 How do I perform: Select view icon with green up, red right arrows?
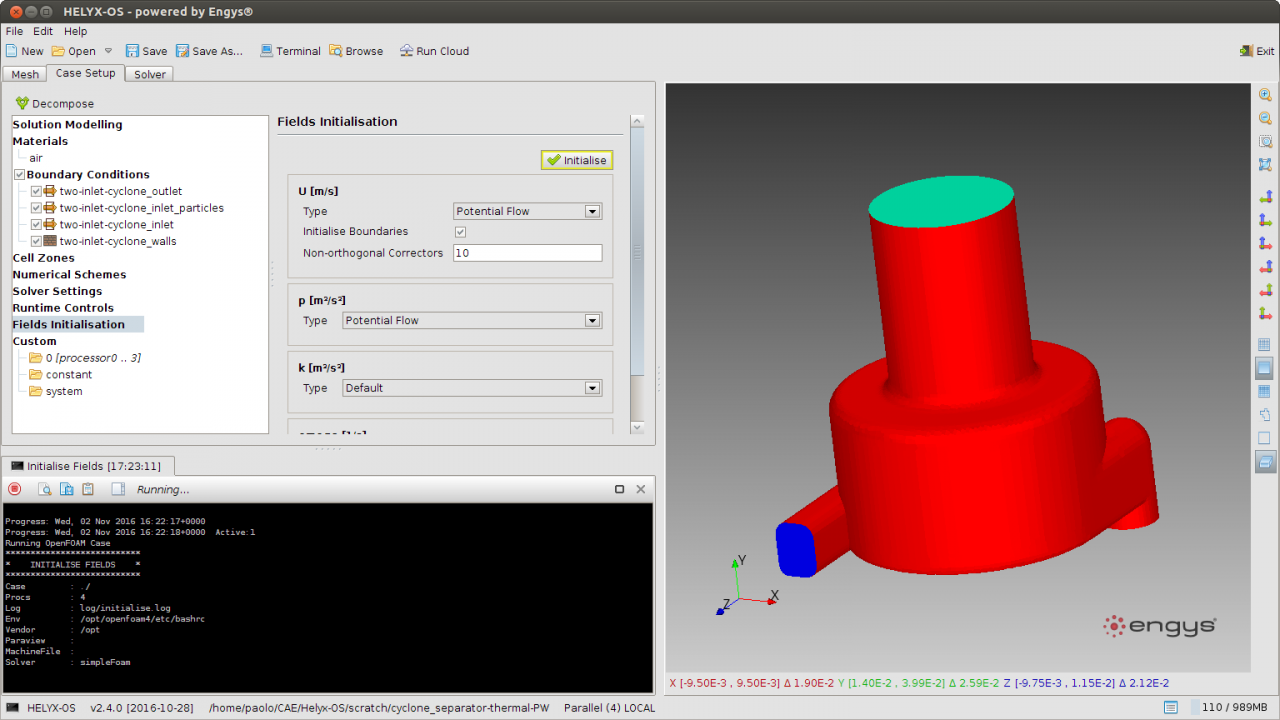[1265, 313]
